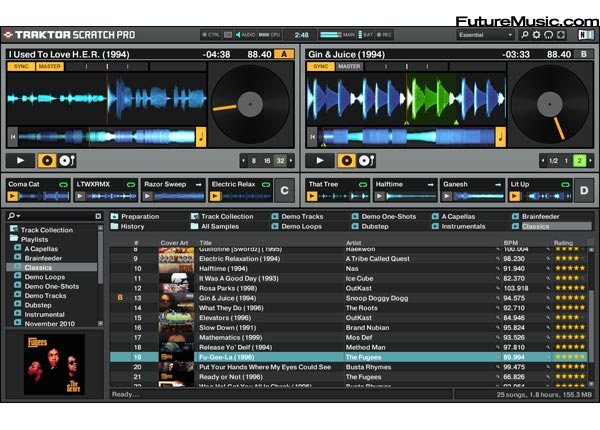The width and height of the screenshot is (600, 430).
Task: Show larger loop sizes on Deck A
Action: point(291,161)
